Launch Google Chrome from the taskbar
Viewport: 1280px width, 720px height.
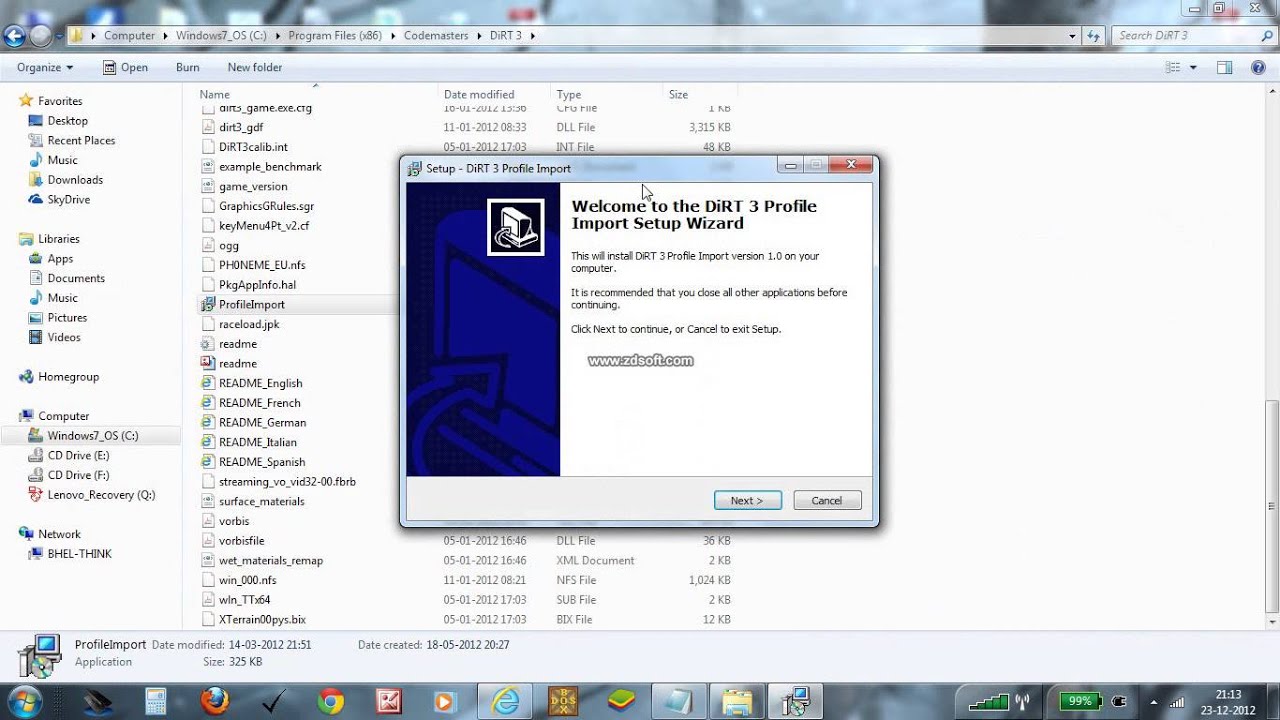tap(331, 701)
